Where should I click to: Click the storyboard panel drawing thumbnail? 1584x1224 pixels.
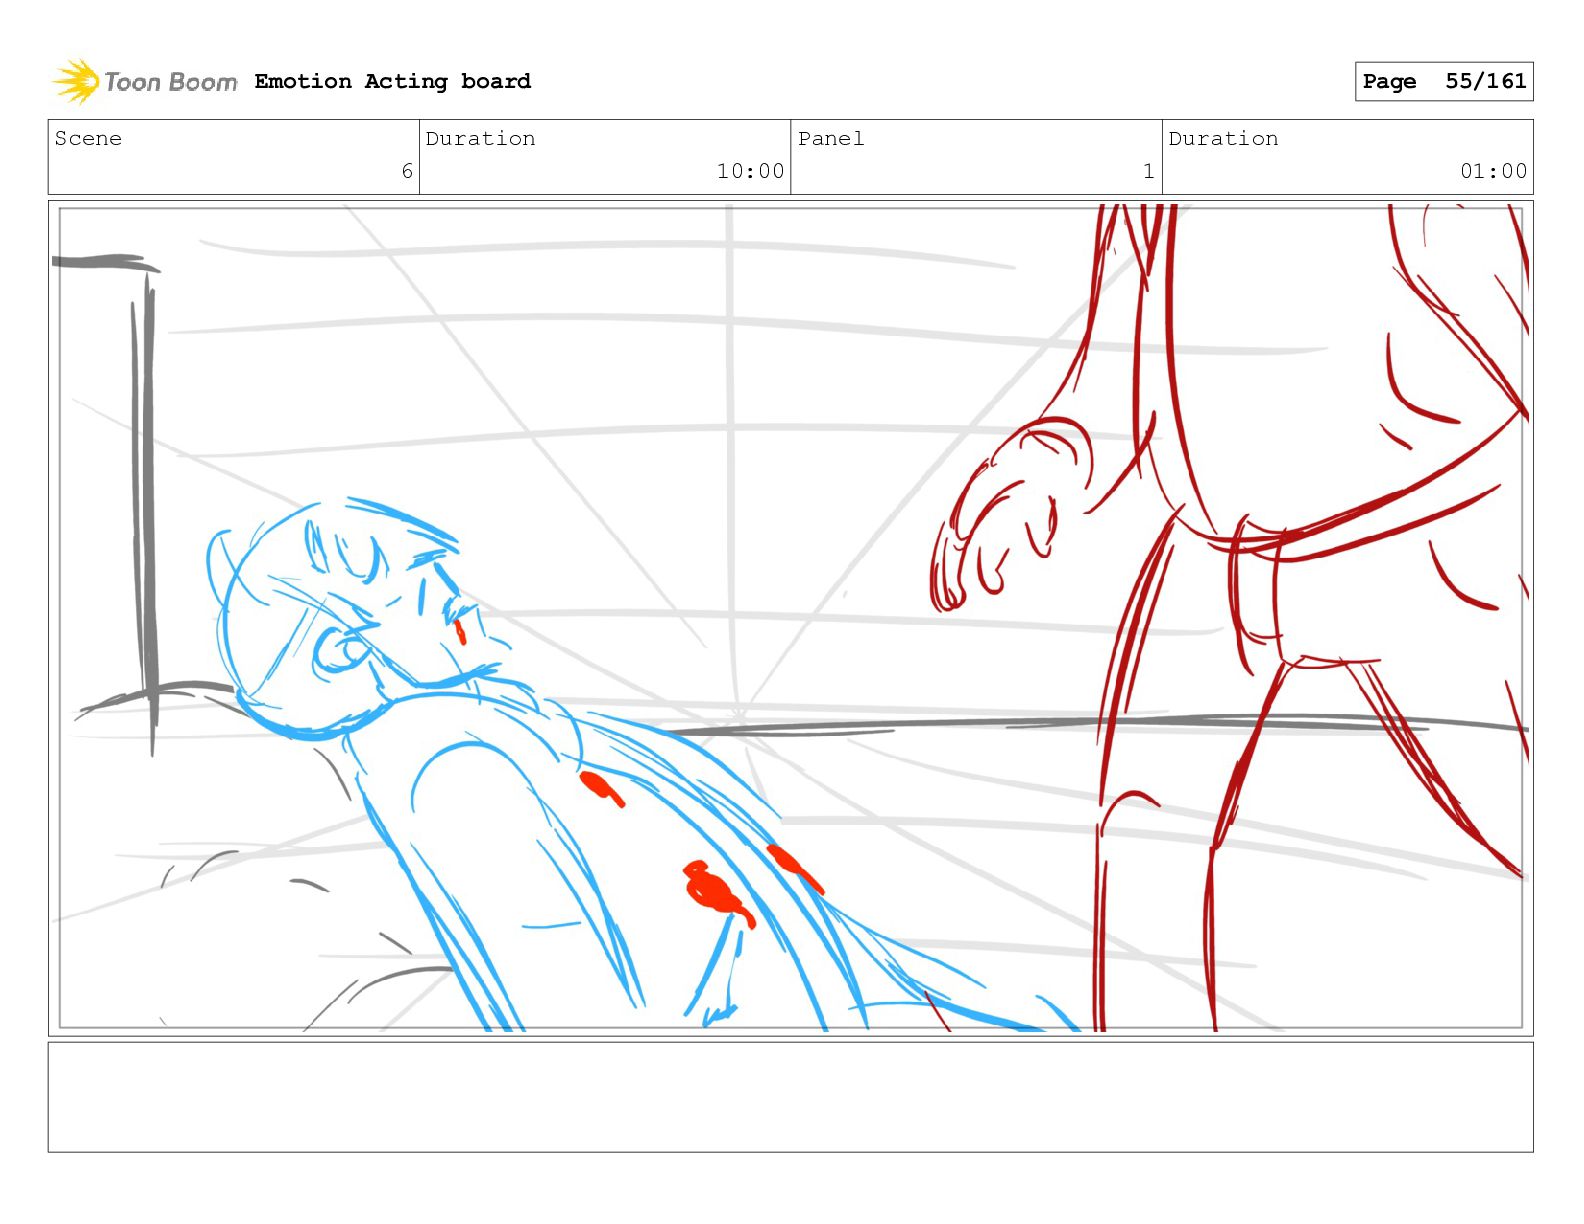click(790, 618)
